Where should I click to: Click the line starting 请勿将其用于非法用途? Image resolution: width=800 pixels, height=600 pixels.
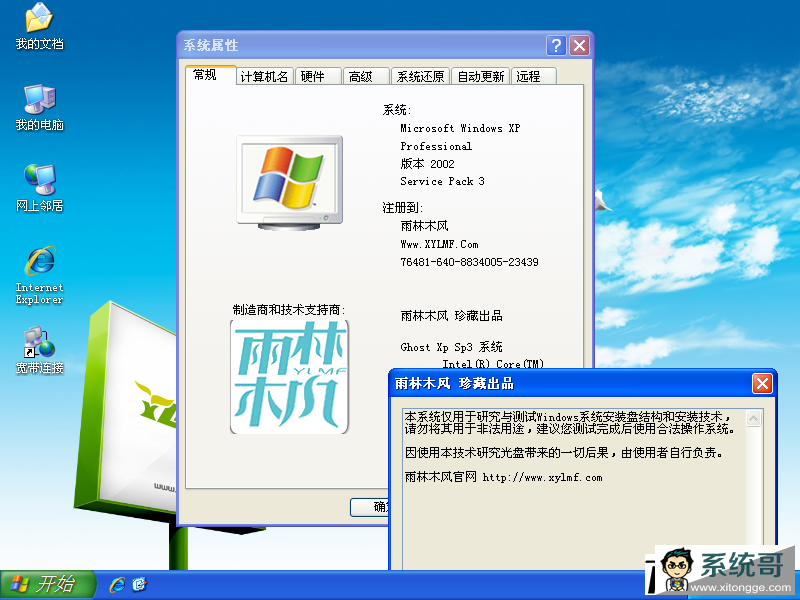570,429
